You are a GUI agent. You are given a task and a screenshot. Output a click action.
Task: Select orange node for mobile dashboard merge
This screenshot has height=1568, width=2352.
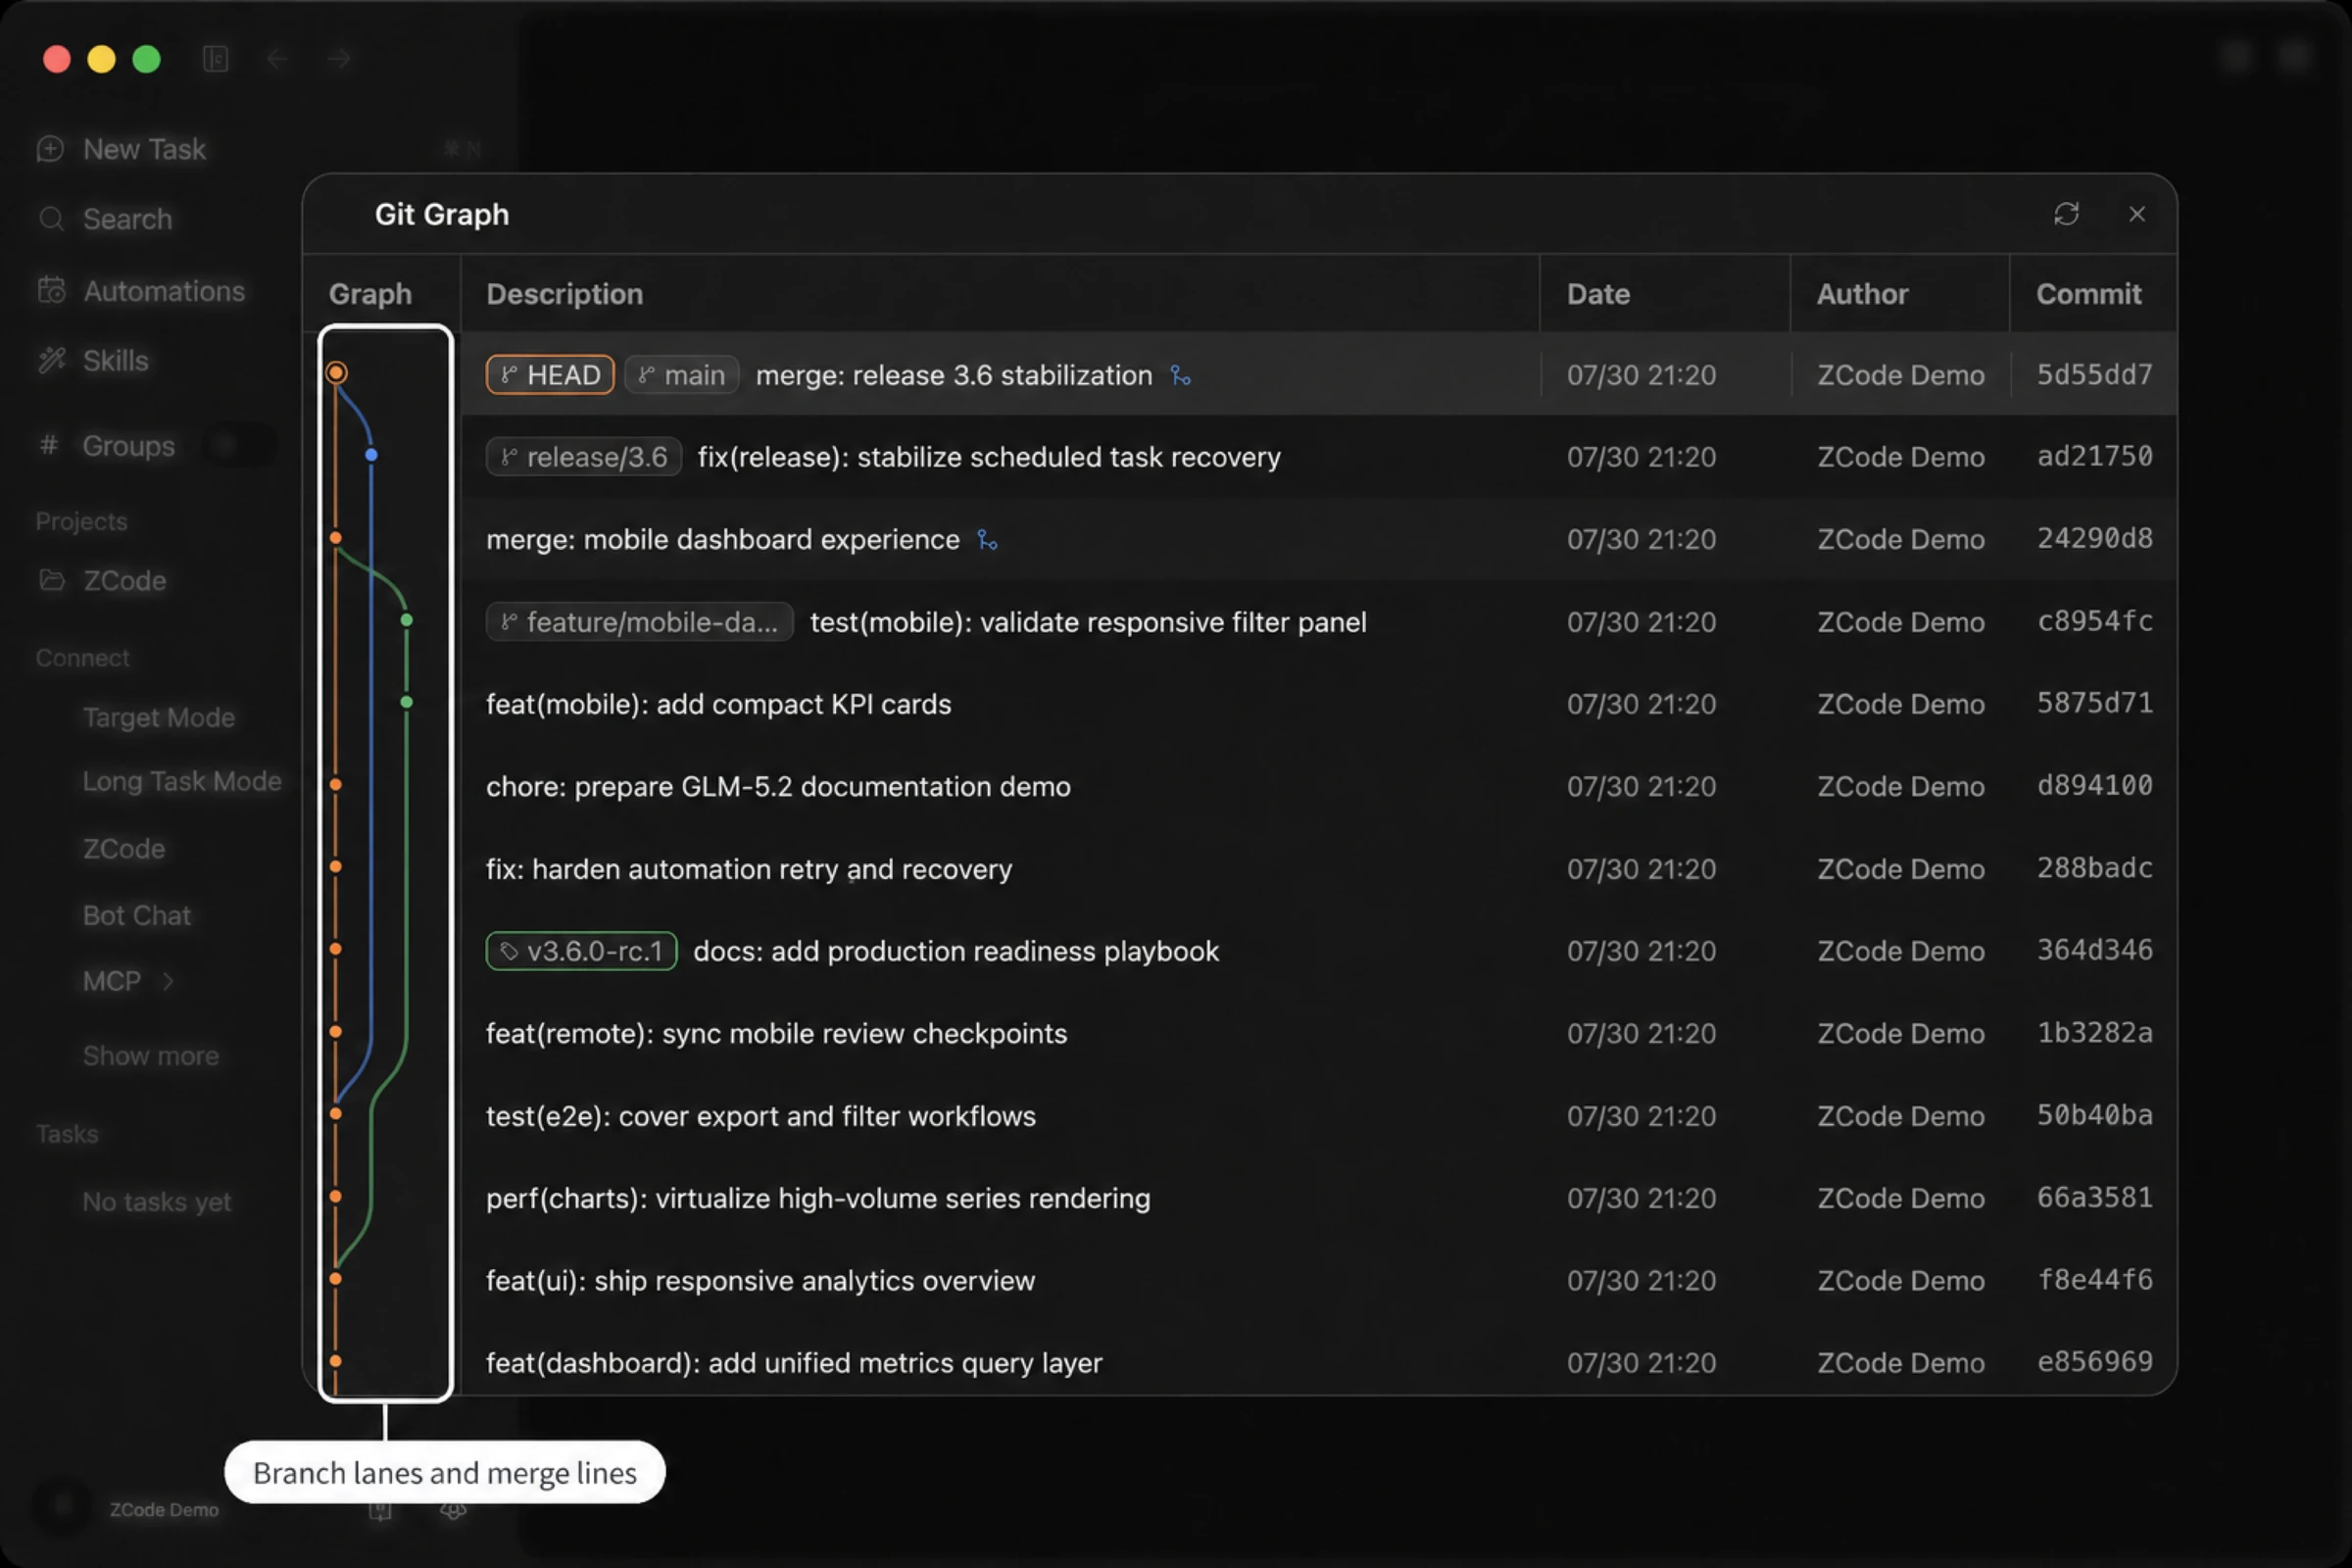336,538
